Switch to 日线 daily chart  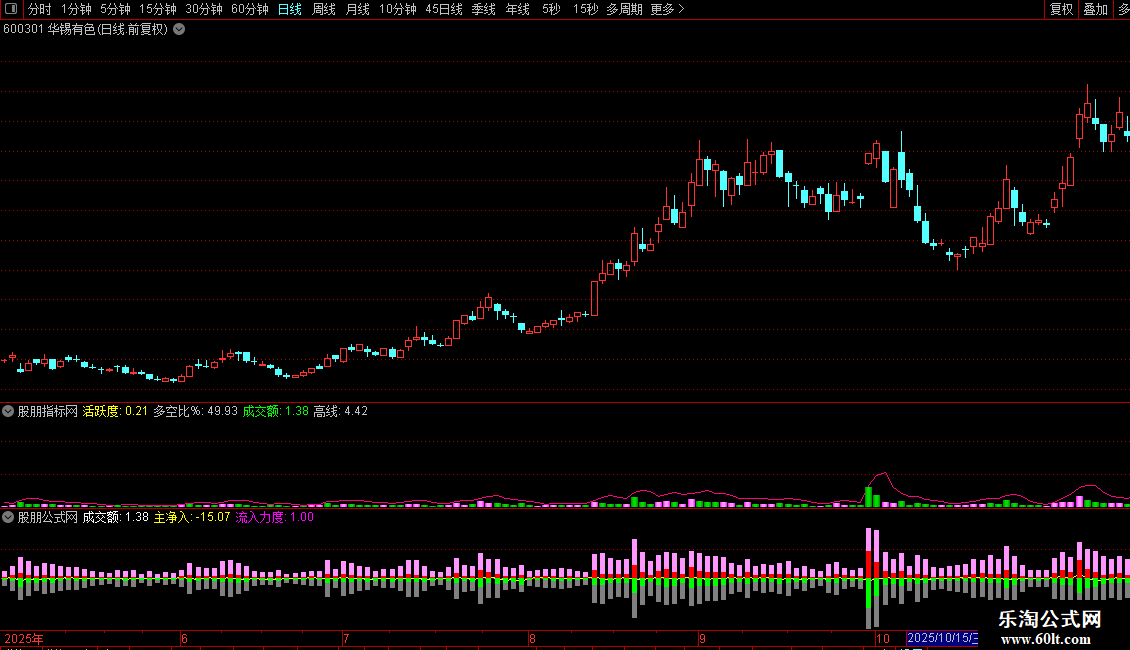coord(290,9)
